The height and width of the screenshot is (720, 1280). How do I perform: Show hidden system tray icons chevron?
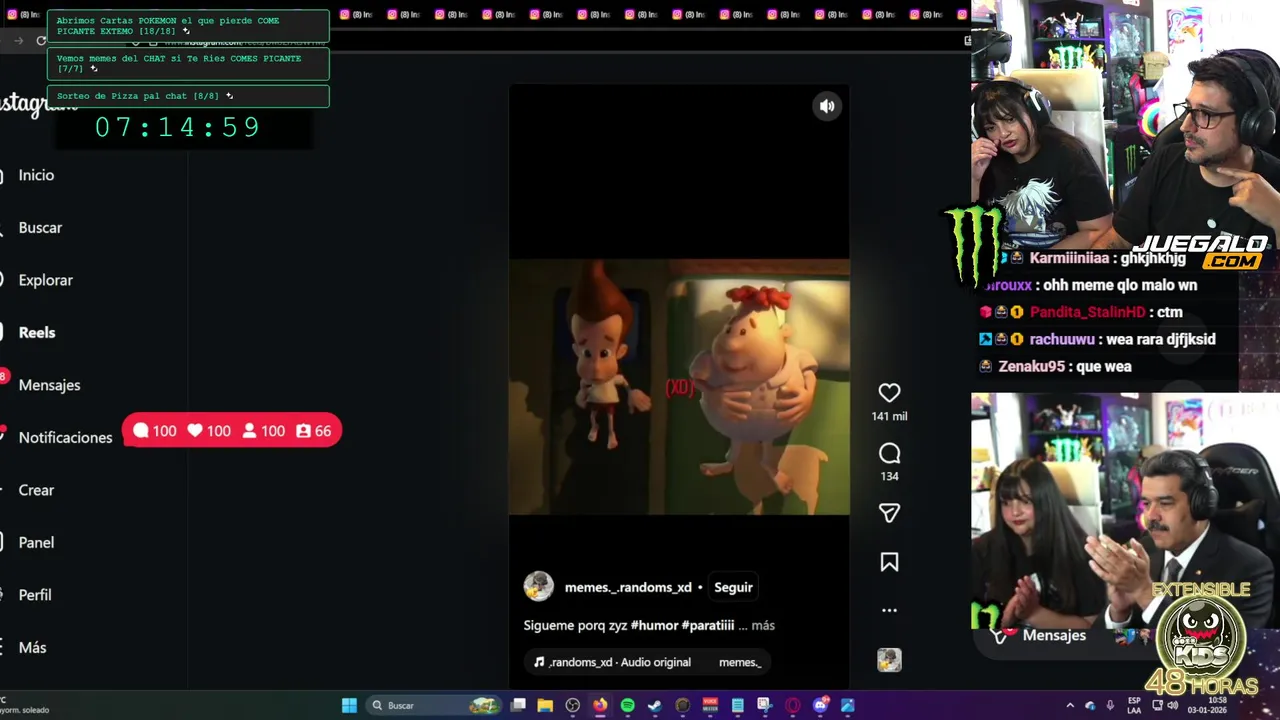1070,706
